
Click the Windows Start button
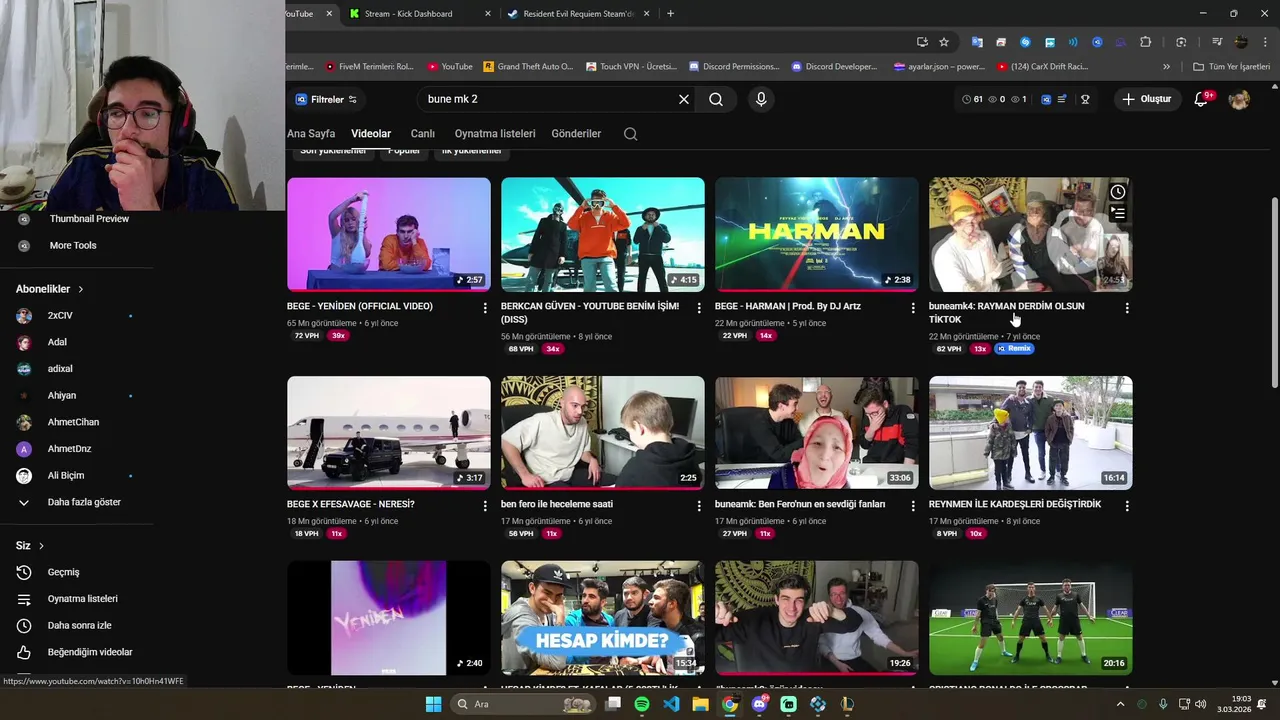433,704
